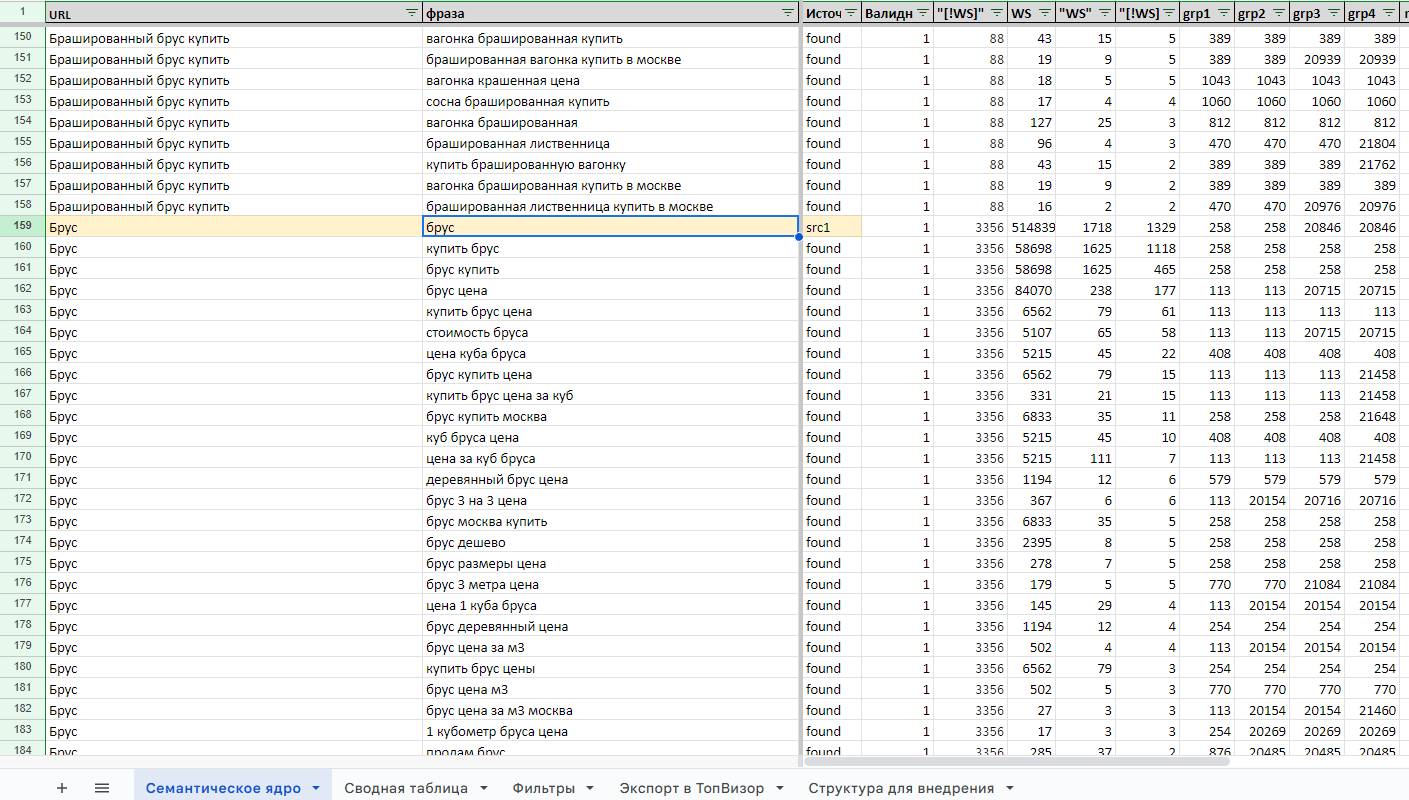The height and width of the screenshot is (800, 1409).
Task: Click filter icon for grp1 column
Action: pyautogui.click(x=1223, y=13)
